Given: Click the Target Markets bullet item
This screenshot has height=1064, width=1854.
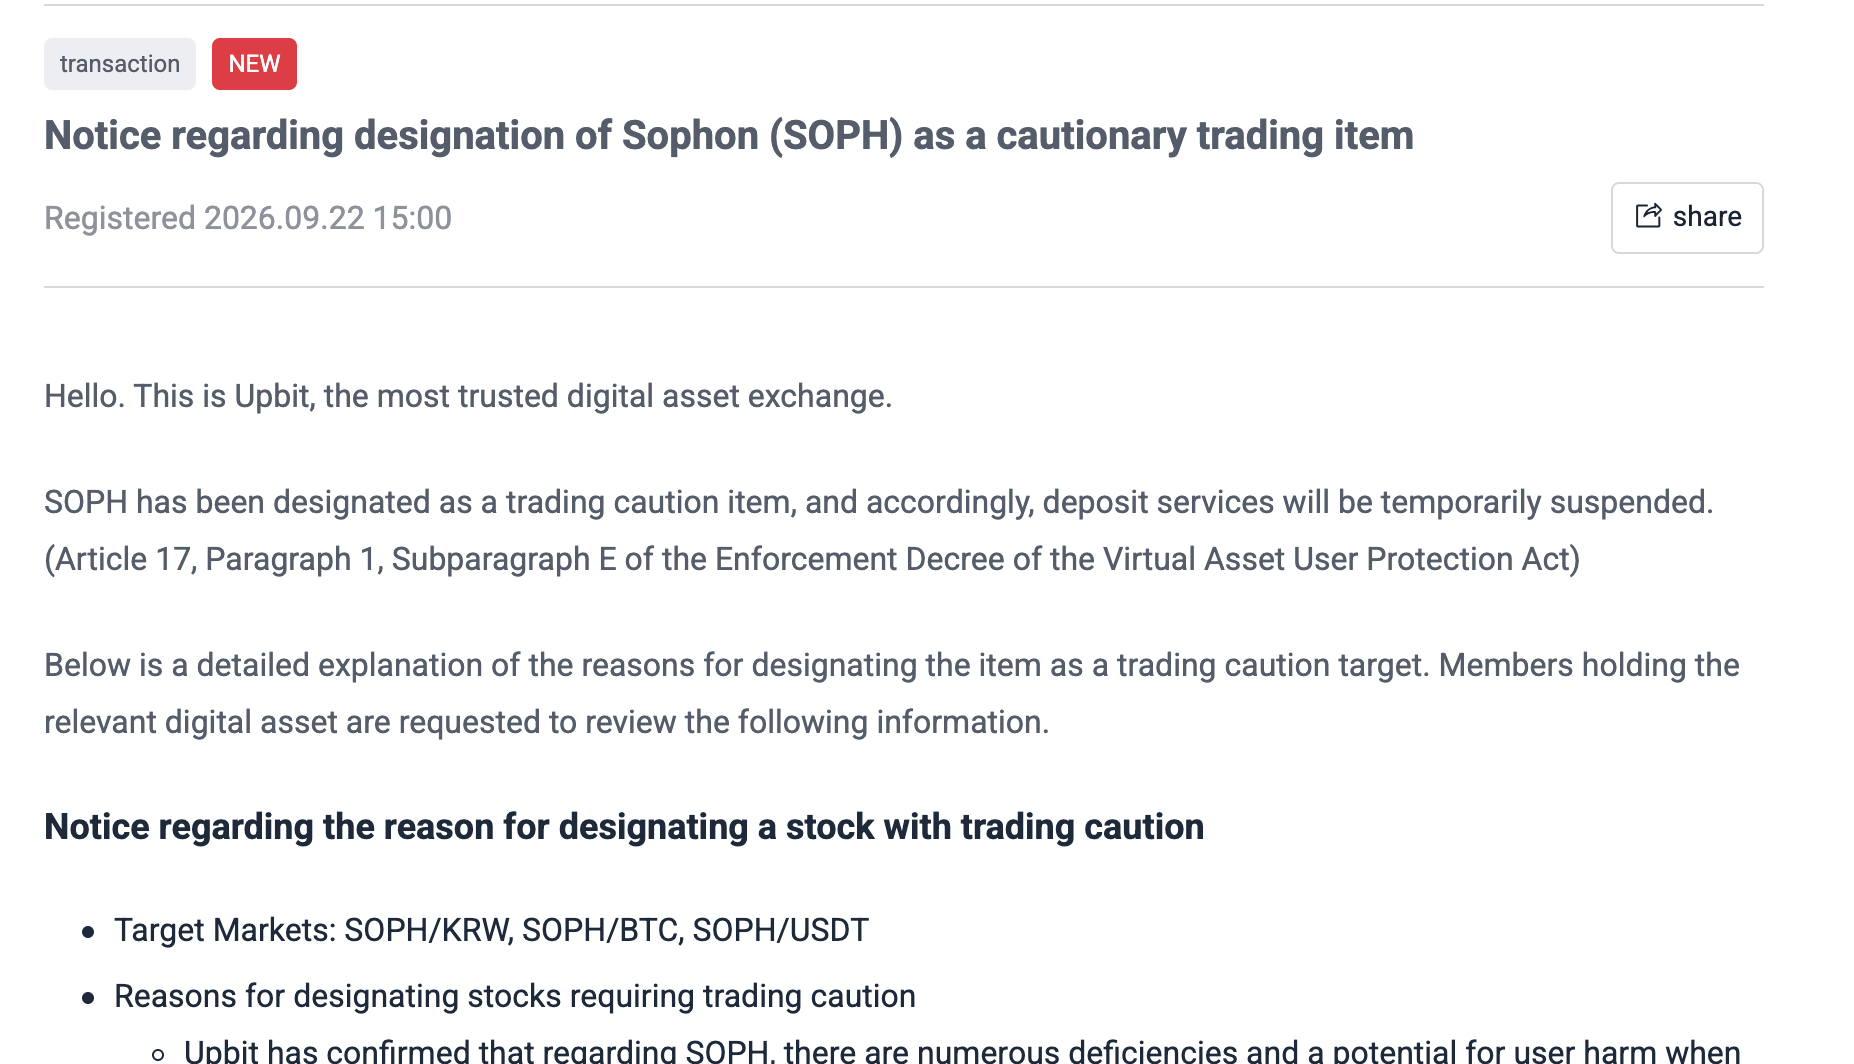Looking at the screenshot, I should click(491, 930).
